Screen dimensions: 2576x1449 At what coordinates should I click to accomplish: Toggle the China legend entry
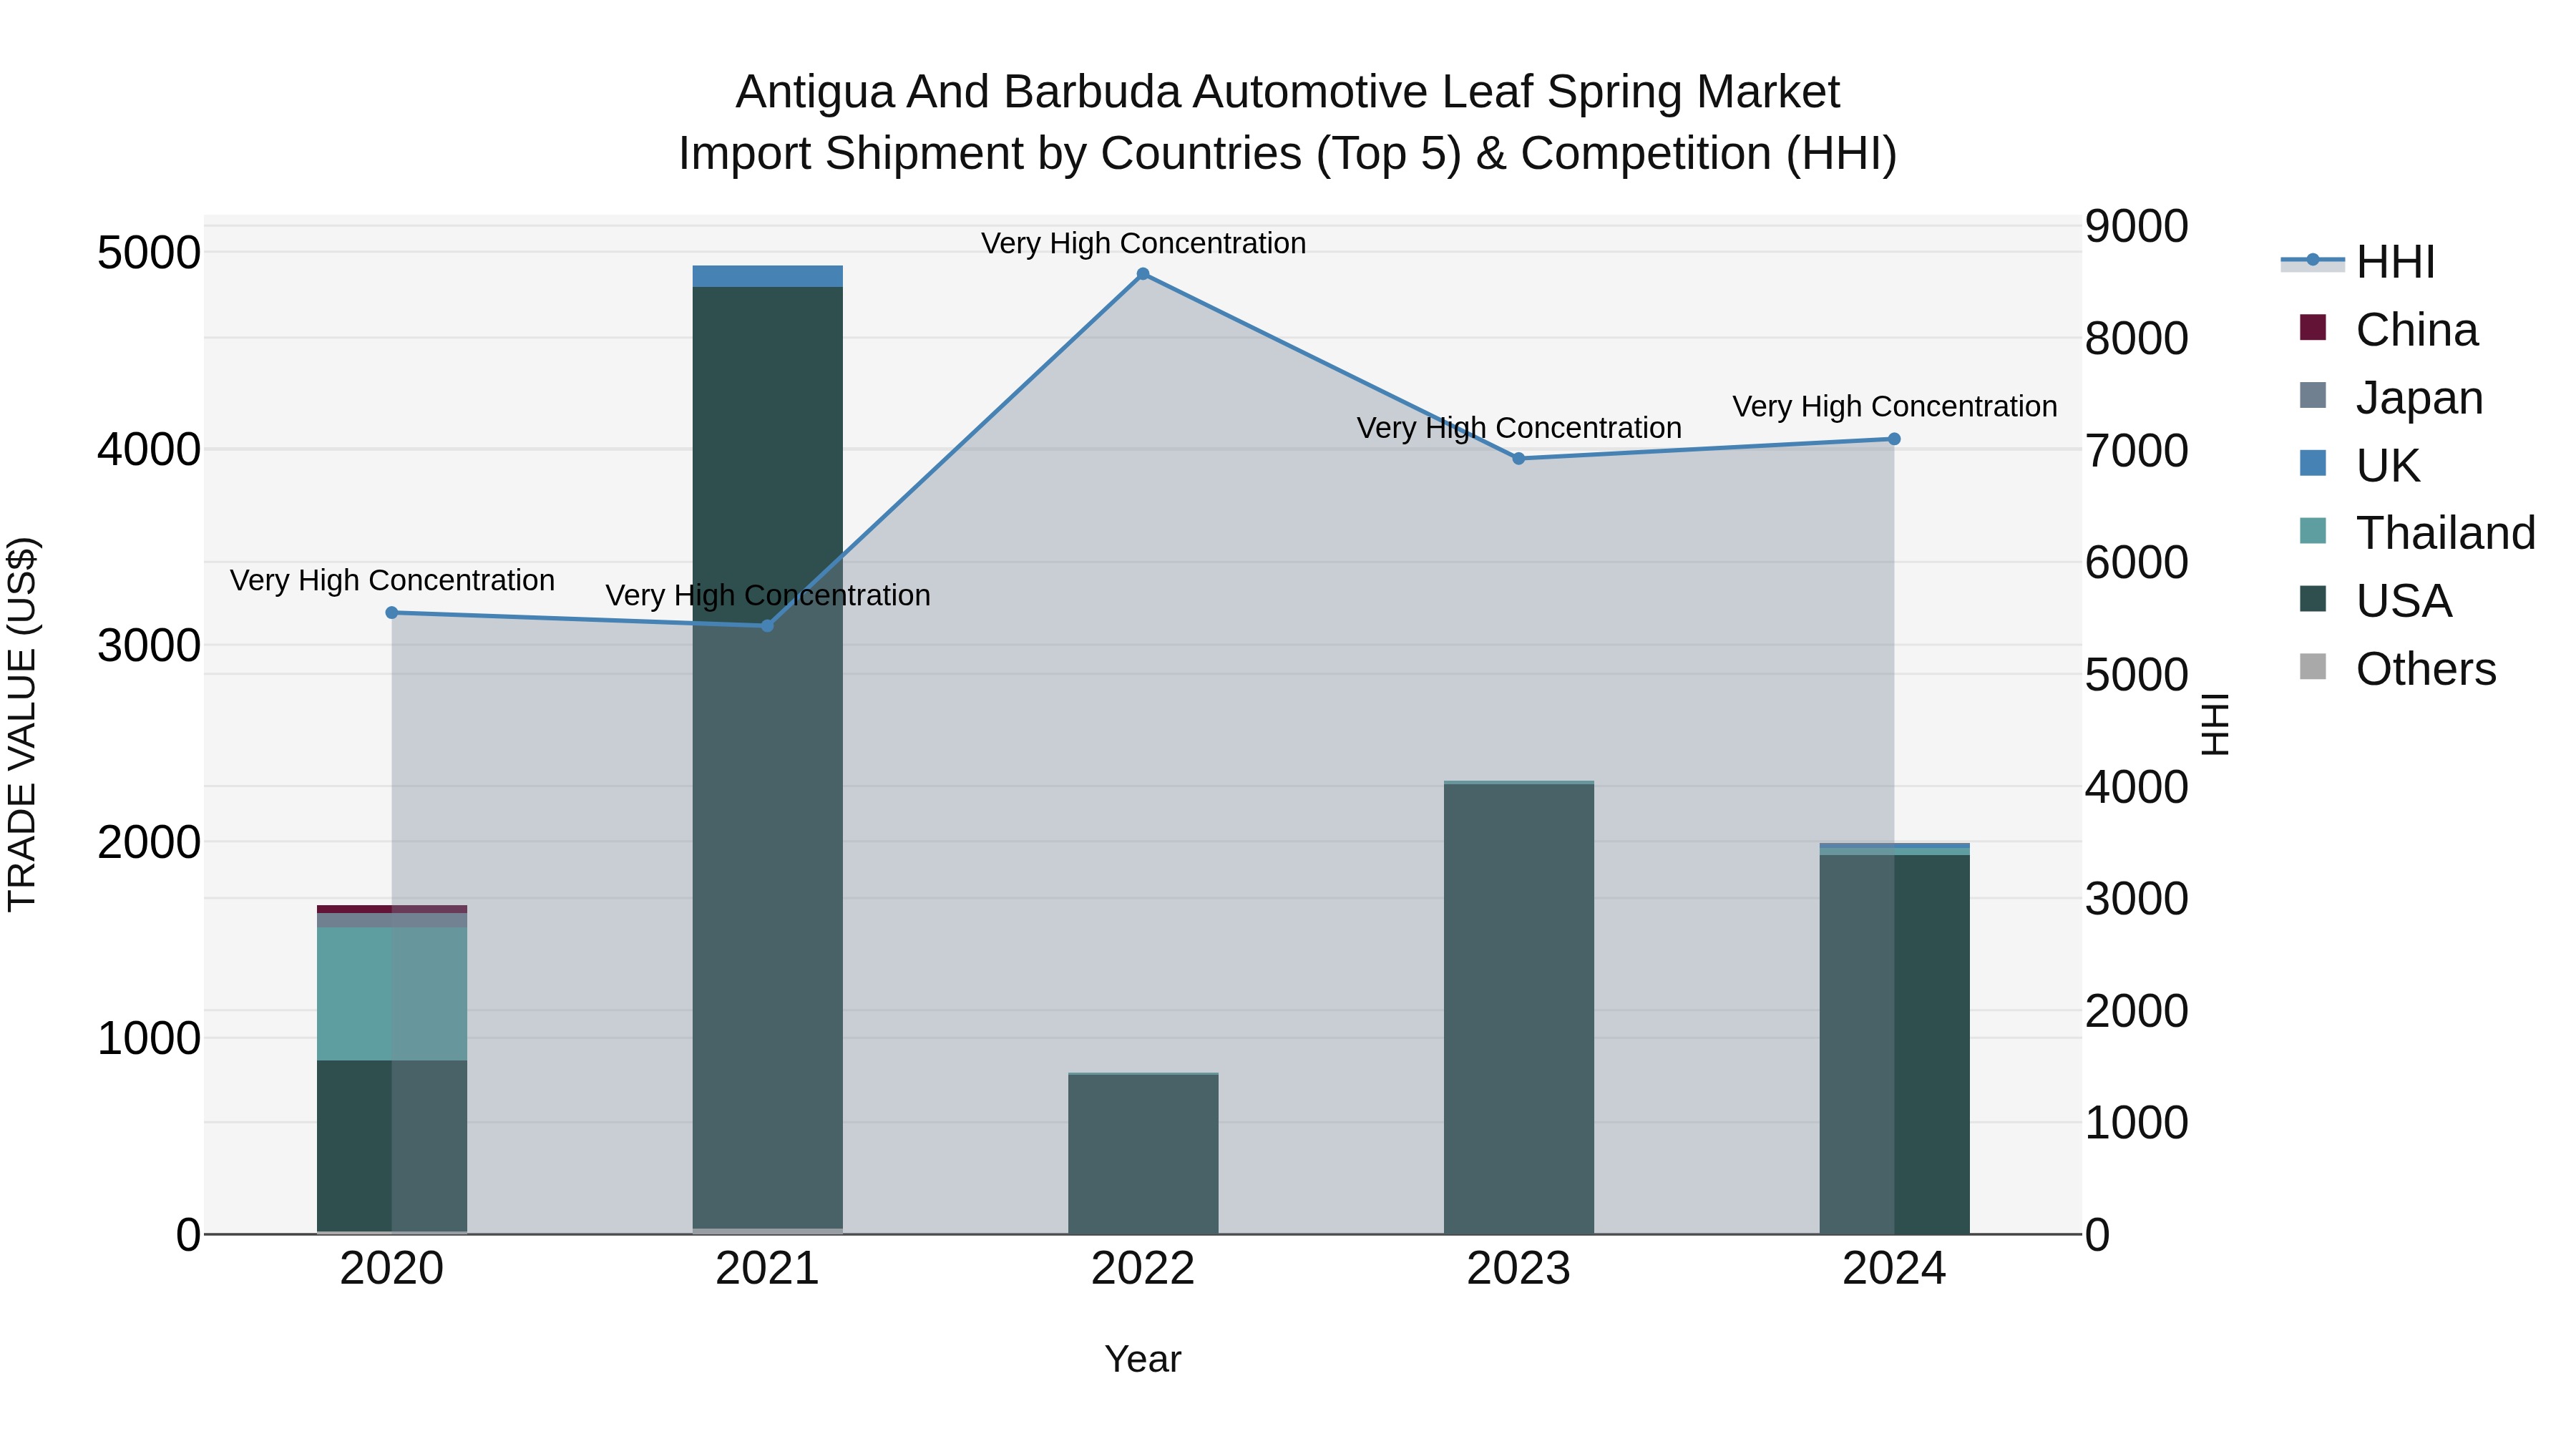pos(2389,330)
